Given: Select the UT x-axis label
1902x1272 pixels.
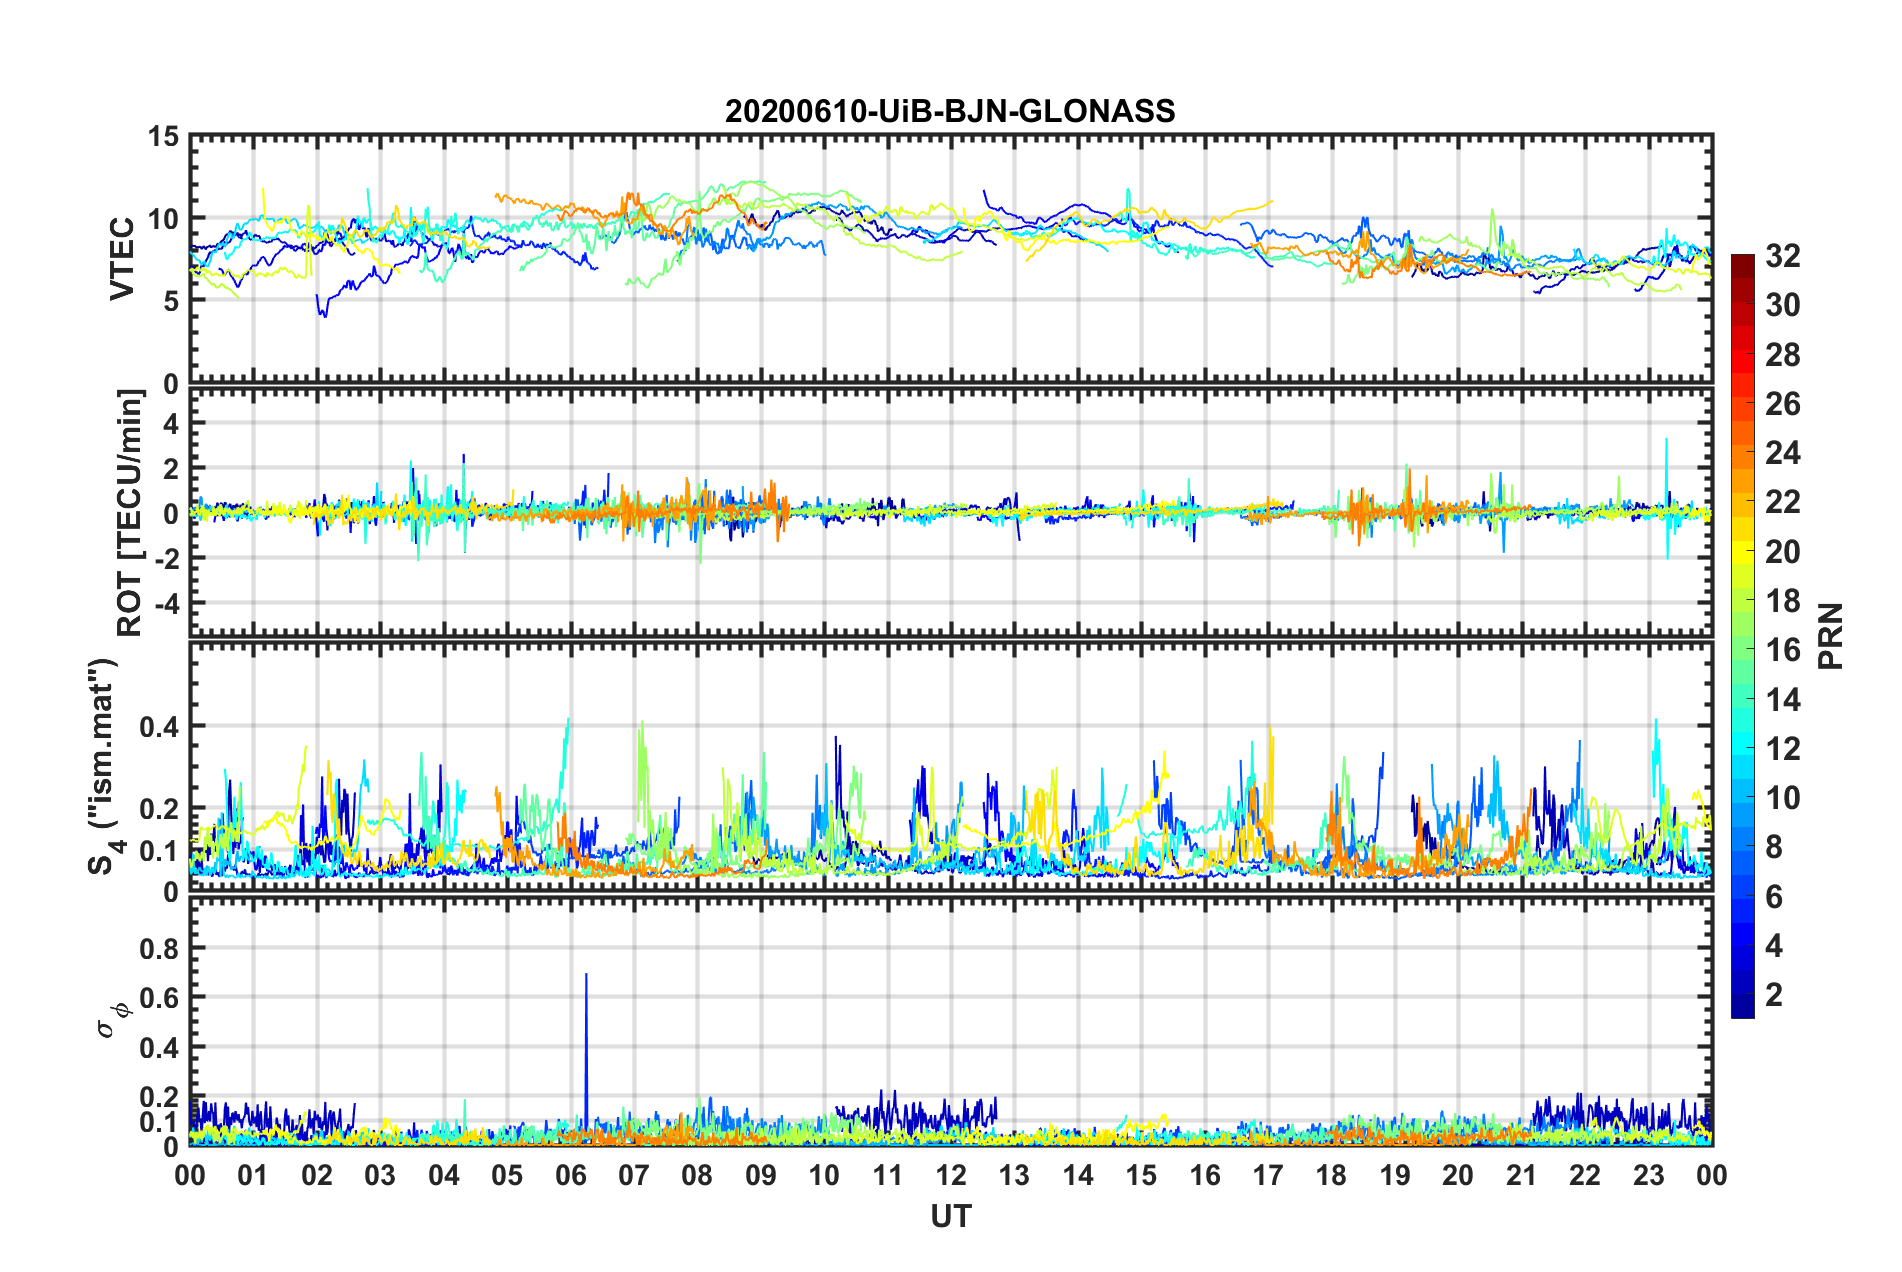Looking at the screenshot, I should (951, 1216).
